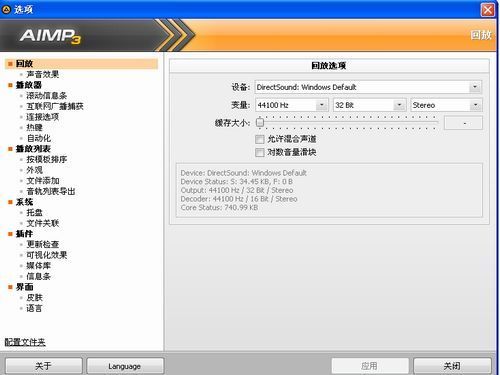Viewport: 500px width, 375px height.
Task: Click the 应用 apply button
Action: click(370, 366)
